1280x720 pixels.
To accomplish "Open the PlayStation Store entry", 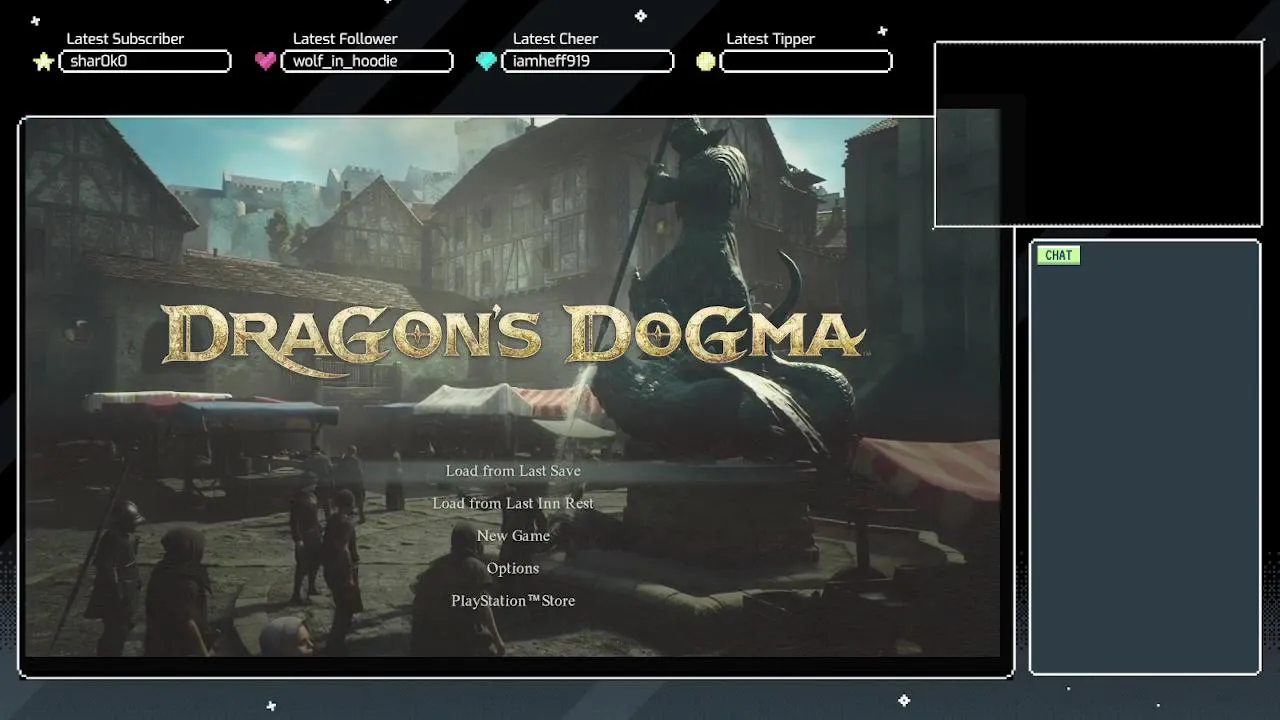I will (513, 601).
